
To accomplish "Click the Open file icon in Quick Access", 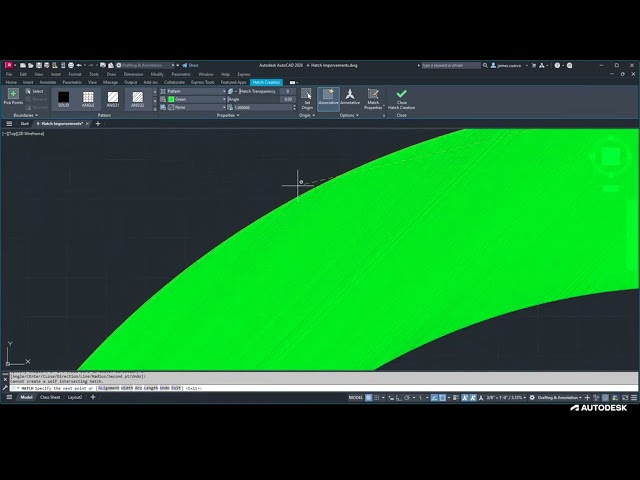I will (x=31, y=65).
